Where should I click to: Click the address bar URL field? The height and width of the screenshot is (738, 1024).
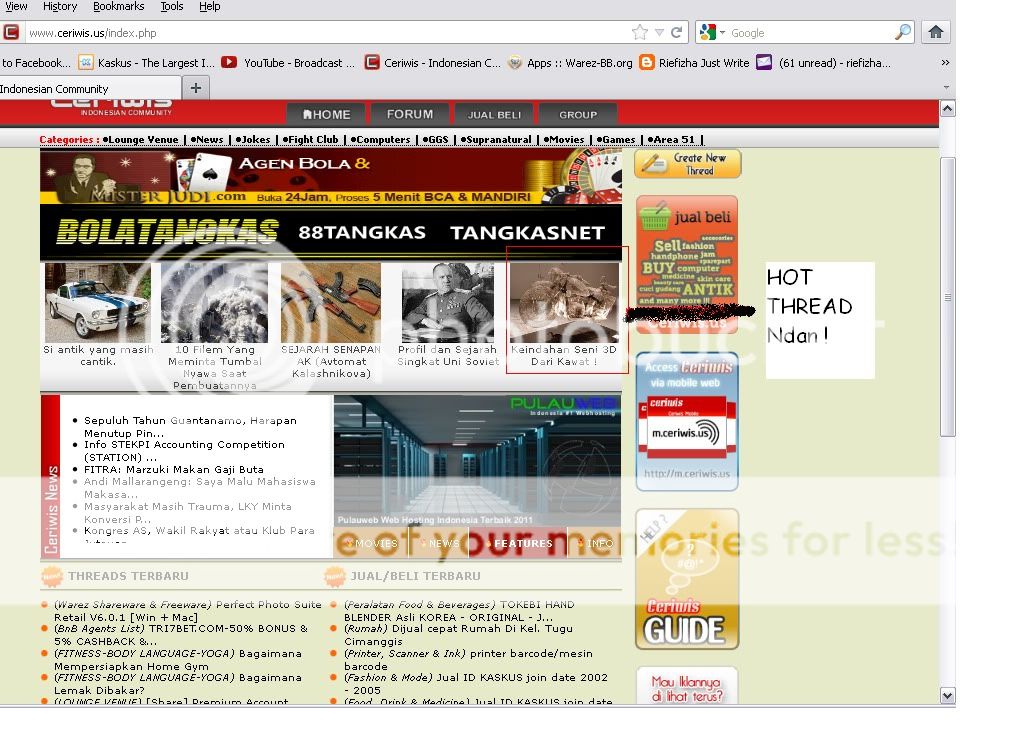(327, 33)
